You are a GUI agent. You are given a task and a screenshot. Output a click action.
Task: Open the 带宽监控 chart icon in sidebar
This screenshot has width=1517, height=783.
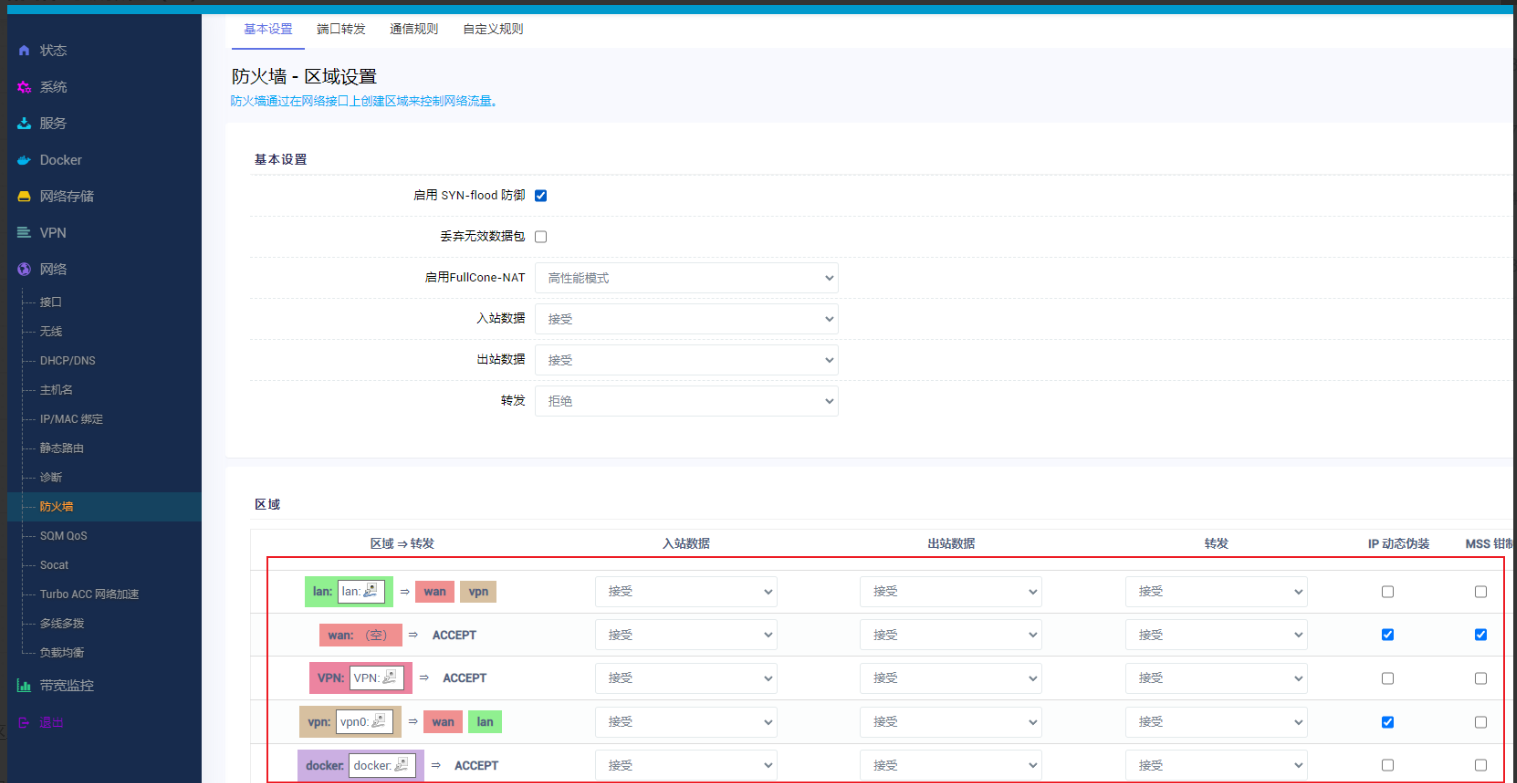(x=24, y=686)
